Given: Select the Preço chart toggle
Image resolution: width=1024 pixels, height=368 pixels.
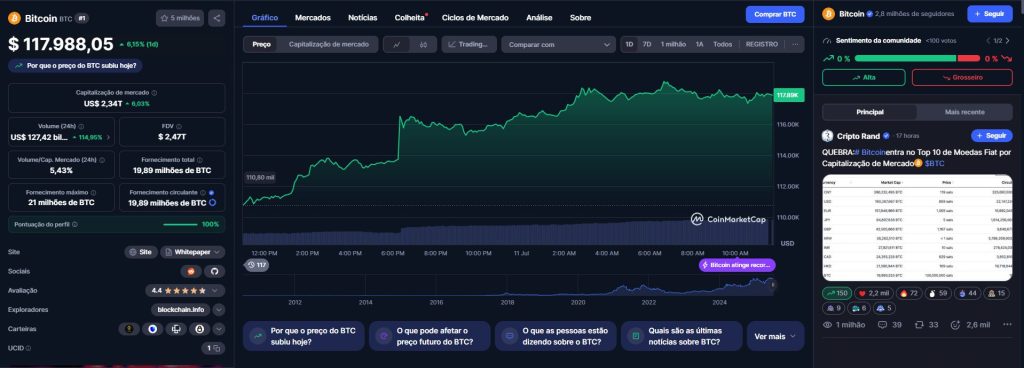Looking at the screenshot, I should tap(261, 44).
